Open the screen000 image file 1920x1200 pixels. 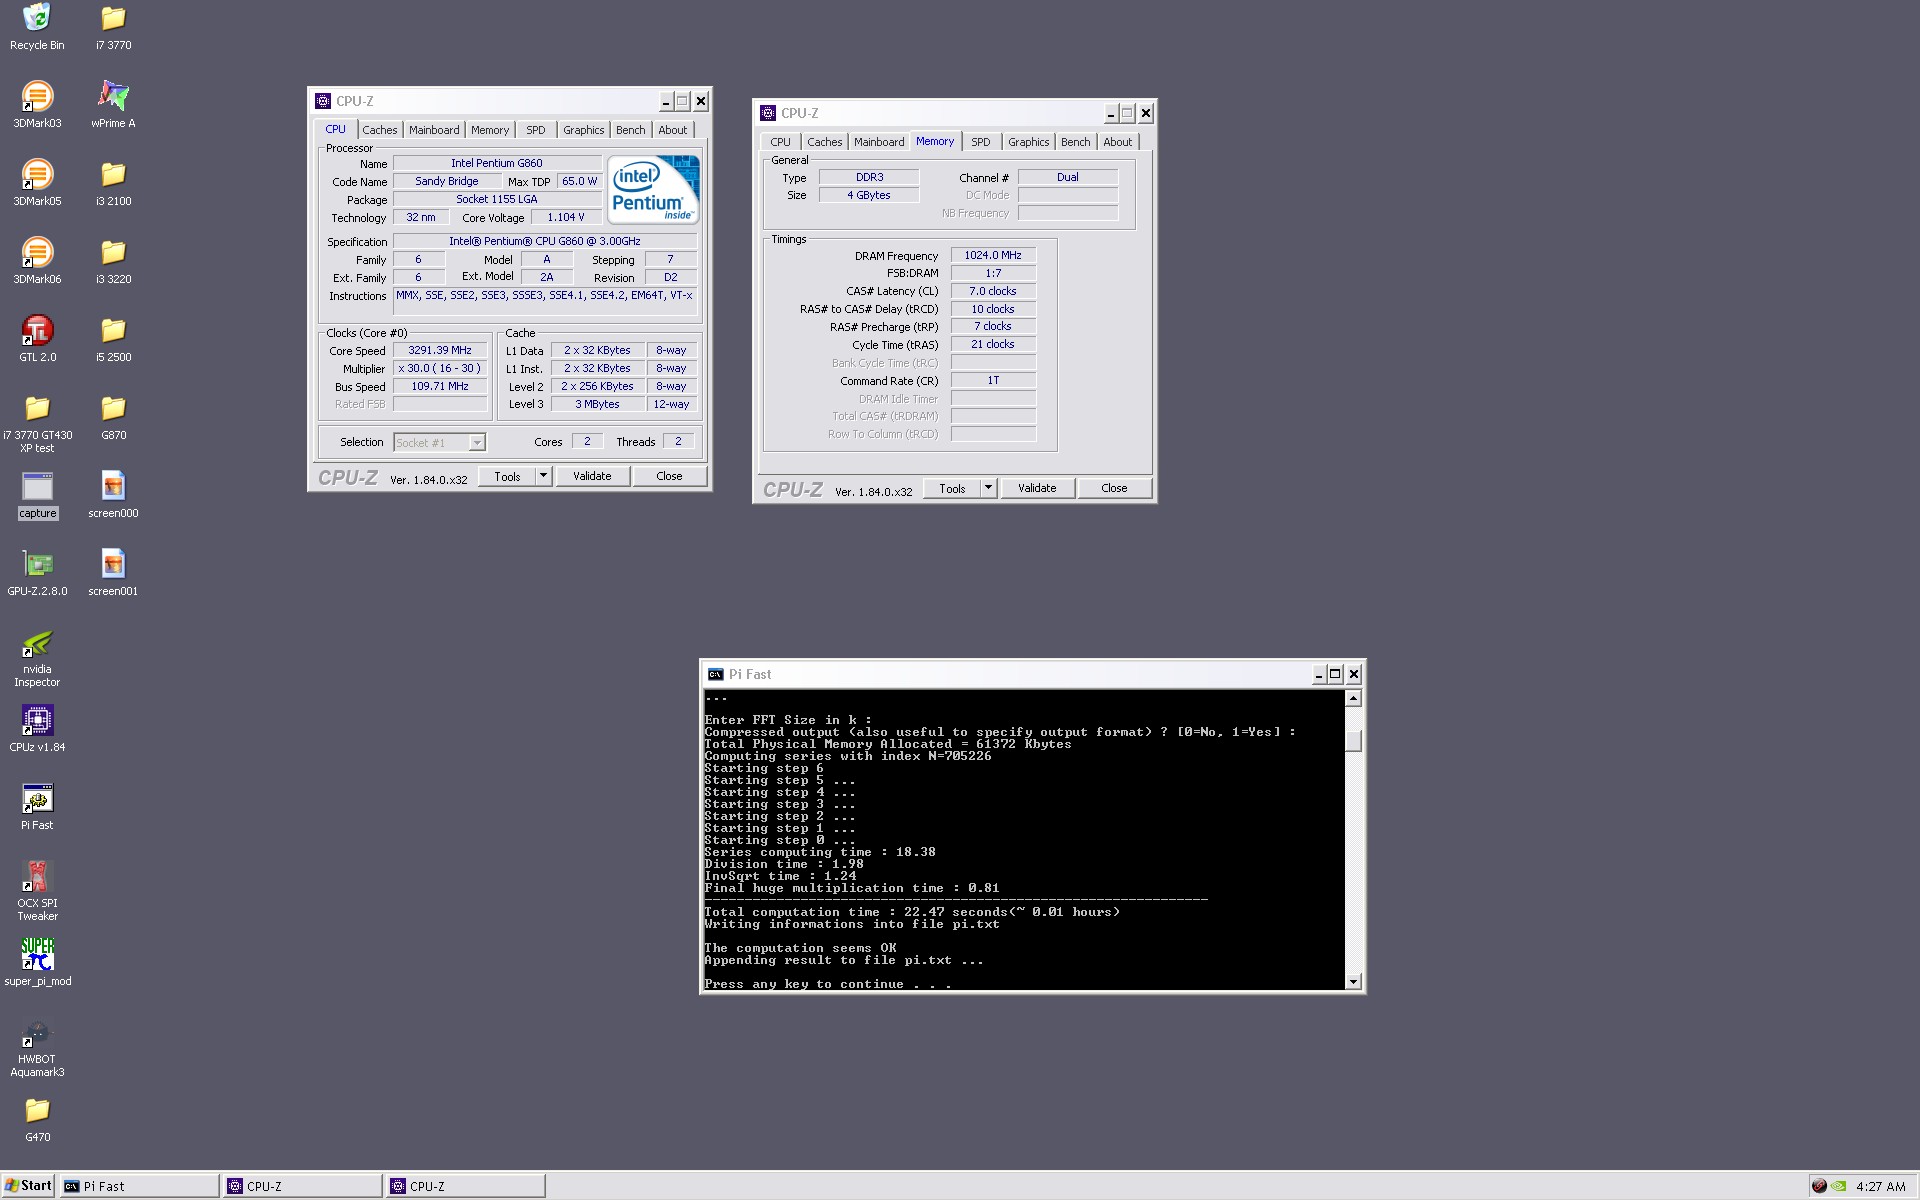113,494
